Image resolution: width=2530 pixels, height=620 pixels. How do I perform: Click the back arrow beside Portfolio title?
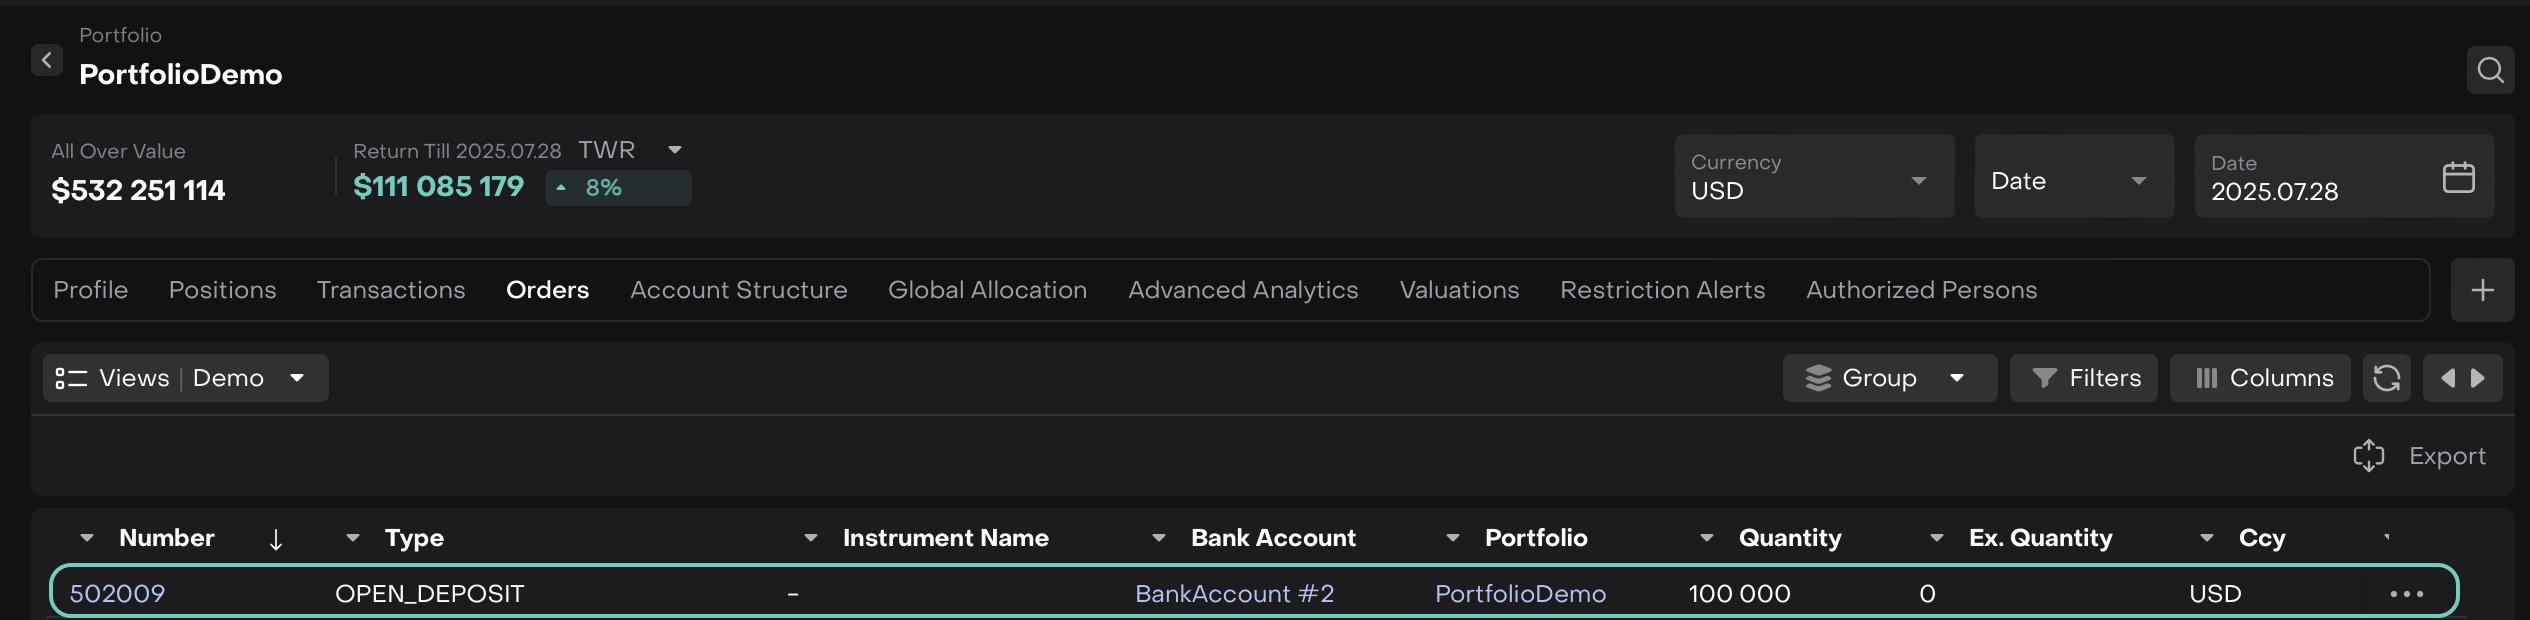(x=46, y=61)
